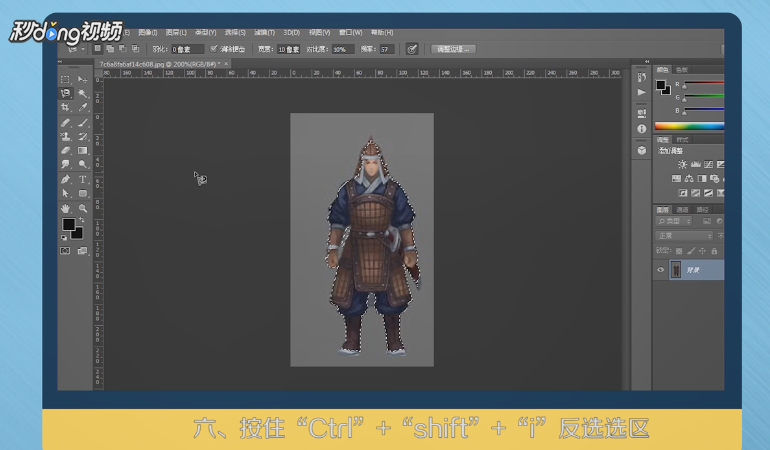Select the Gradient tool
Image resolution: width=770 pixels, height=450 pixels.
pos(82,150)
